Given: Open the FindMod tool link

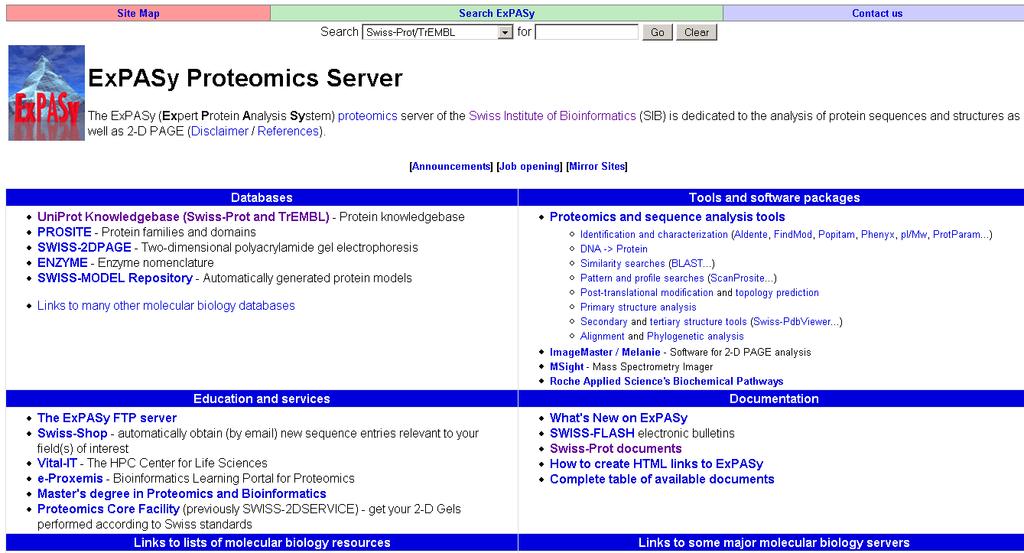Looking at the screenshot, I should tap(793, 234).
